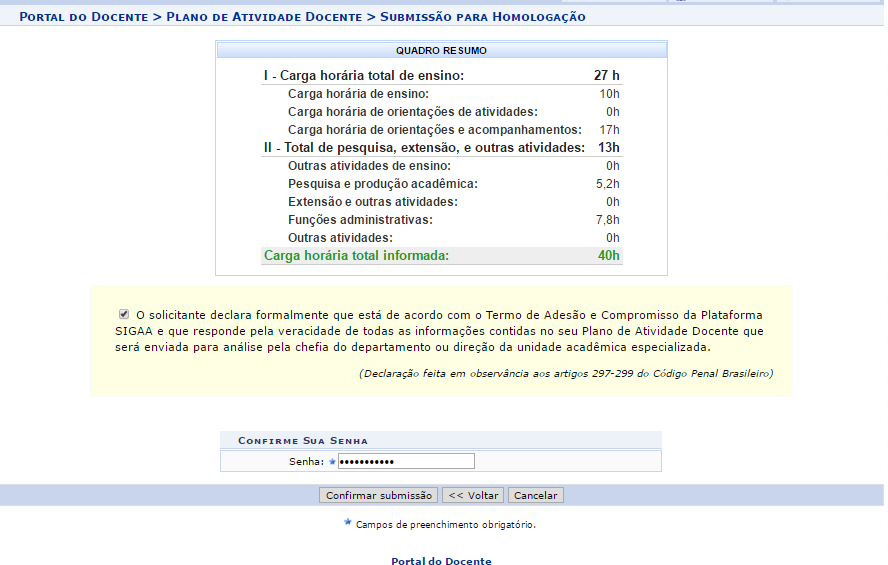Click the green Carga horária total informada row
This screenshot has height=565, width=888.
point(441,256)
